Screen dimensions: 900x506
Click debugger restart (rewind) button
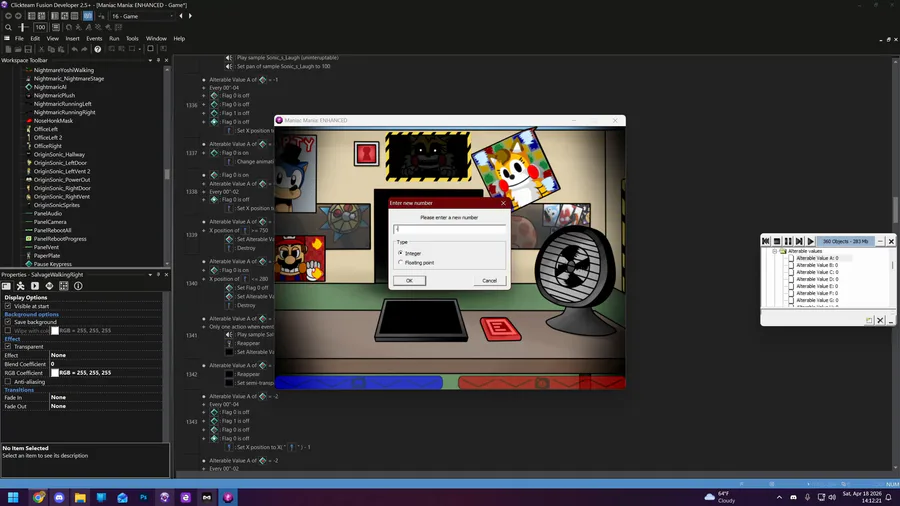[x=766, y=242]
